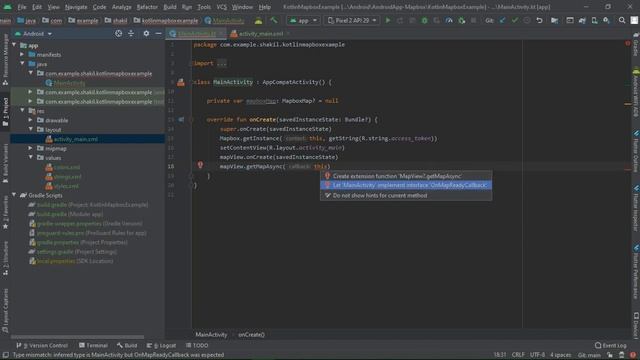Click the Debug app bug icon
Image resolution: width=640 pixels, height=360 pixels.
coord(424,20)
